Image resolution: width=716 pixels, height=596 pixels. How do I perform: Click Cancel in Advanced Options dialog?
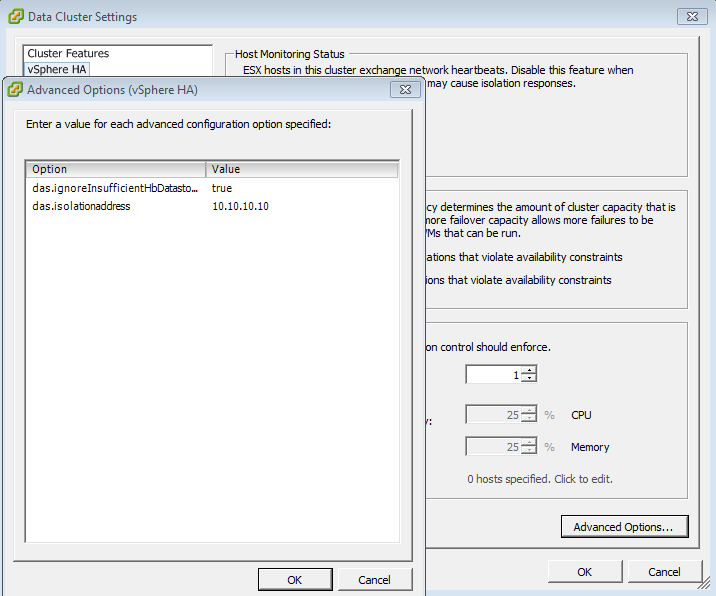374,580
